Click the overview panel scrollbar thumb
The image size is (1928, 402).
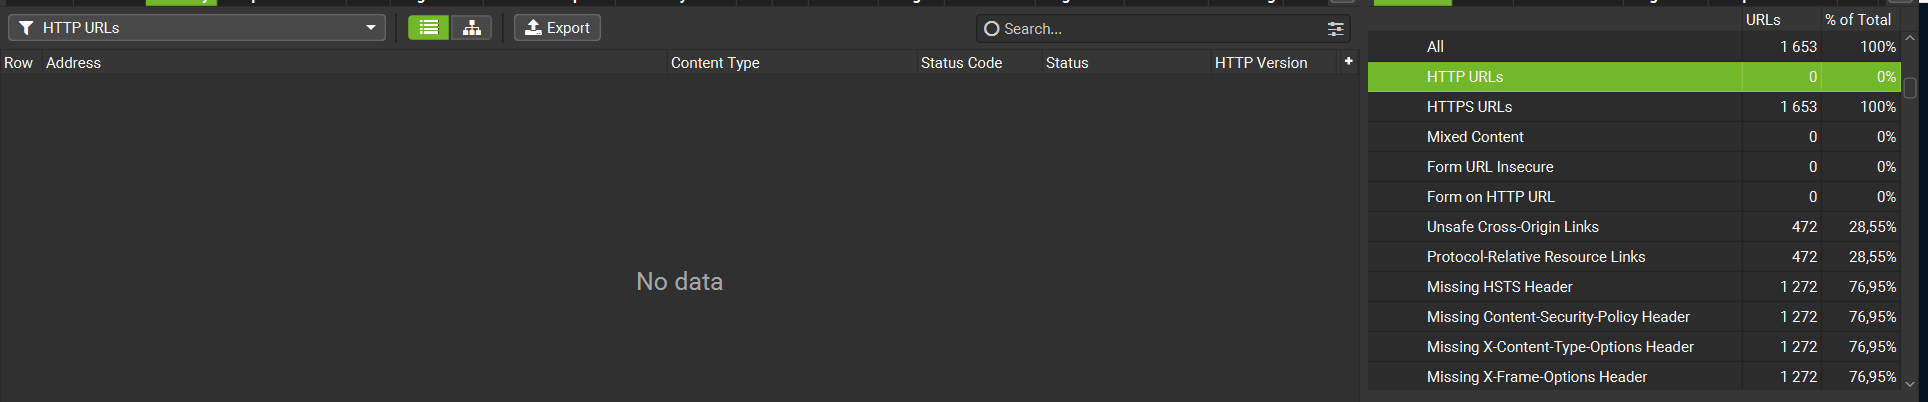click(x=1909, y=88)
